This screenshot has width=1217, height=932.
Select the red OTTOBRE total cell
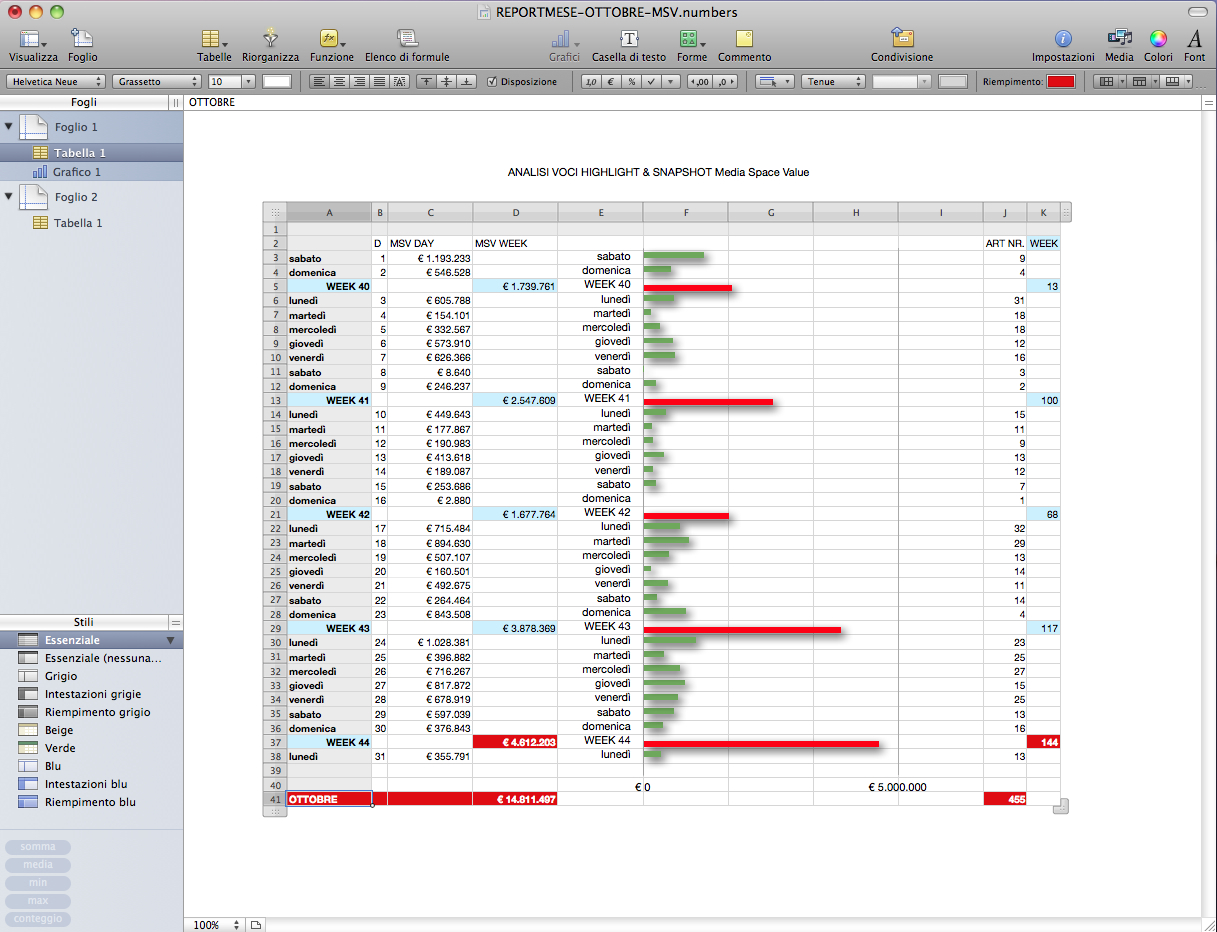pyautogui.click(x=329, y=799)
